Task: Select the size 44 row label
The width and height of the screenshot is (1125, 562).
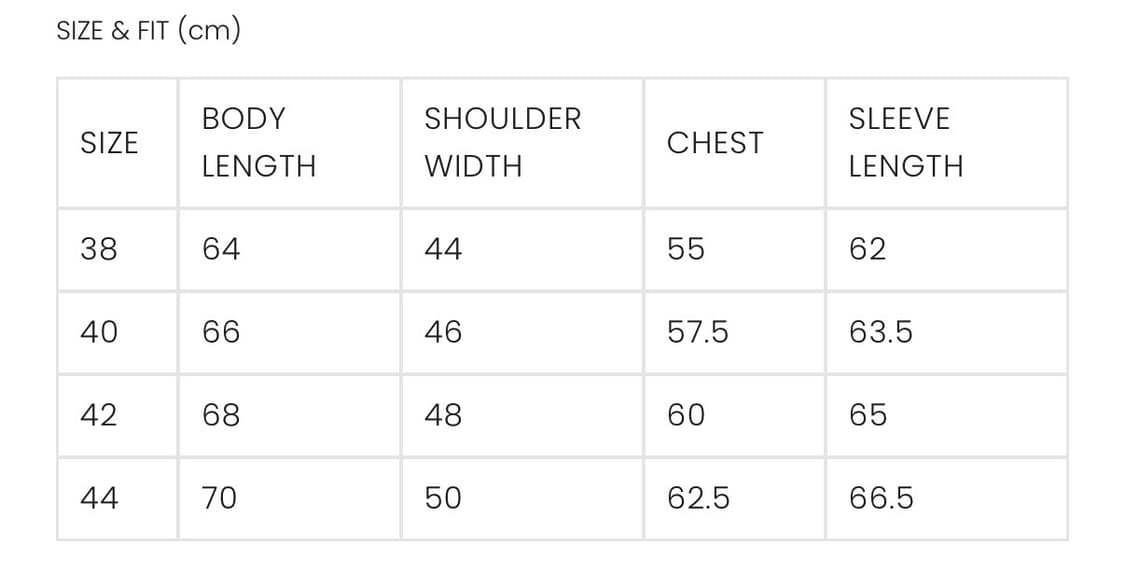Action: tap(99, 498)
